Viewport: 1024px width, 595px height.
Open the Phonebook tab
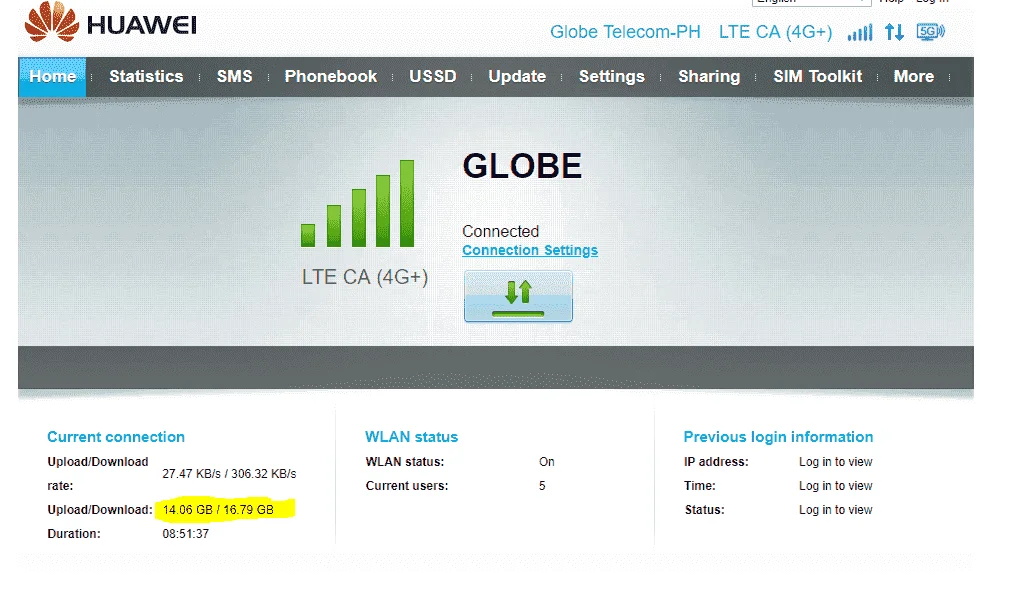click(x=330, y=76)
